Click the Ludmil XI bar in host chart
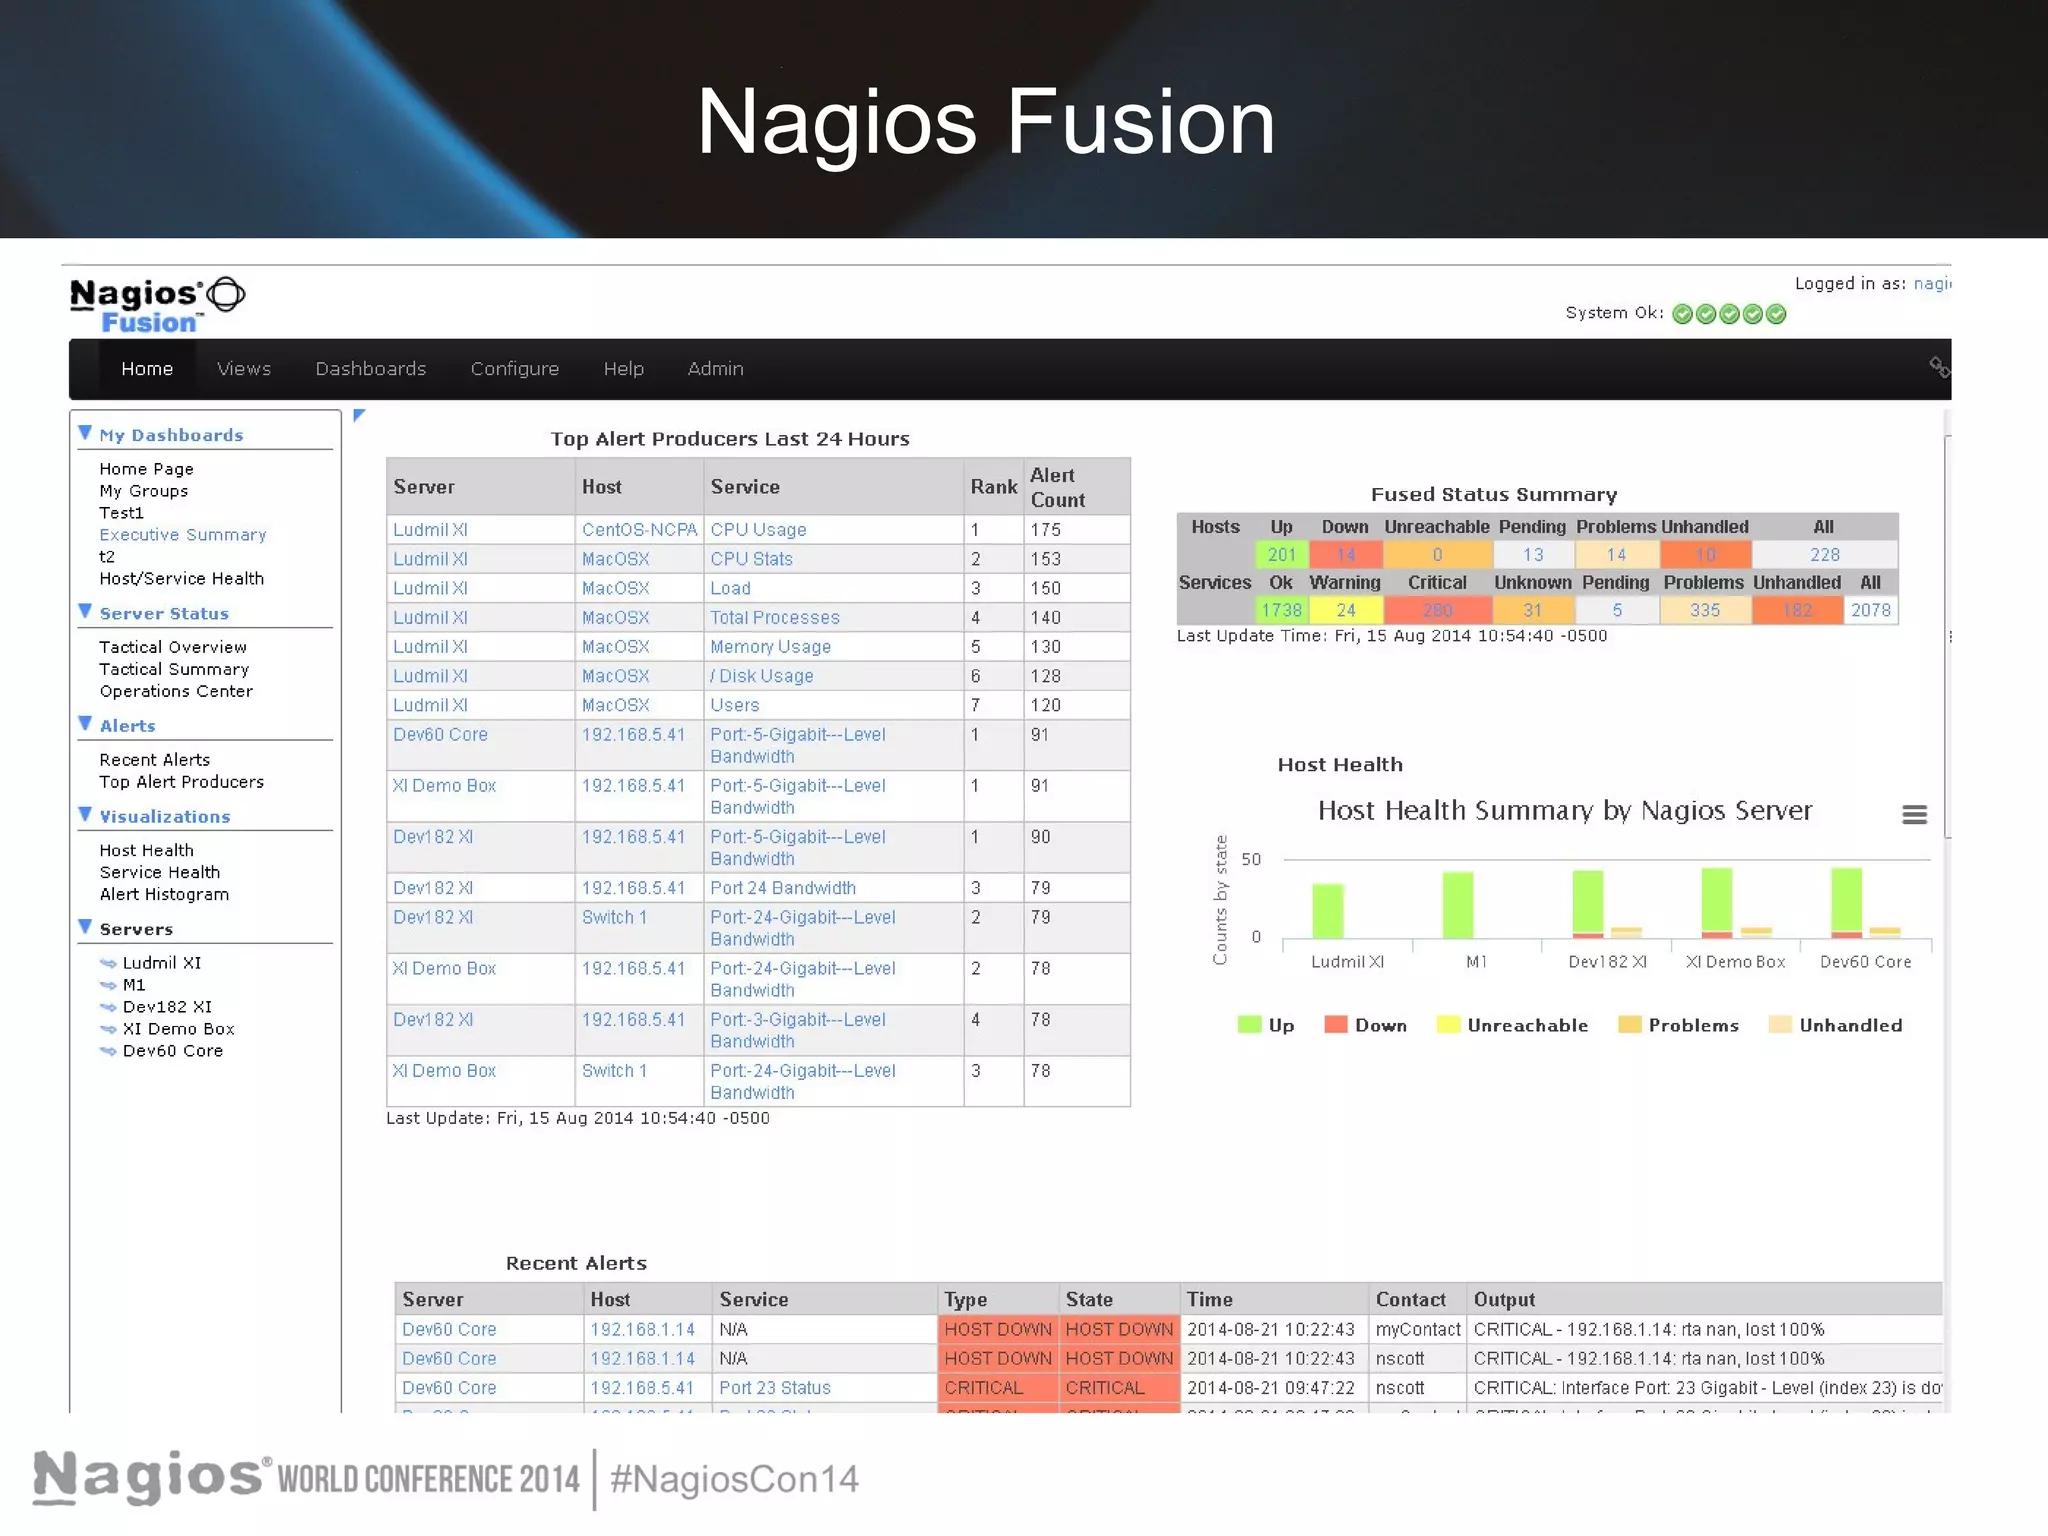The height and width of the screenshot is (1536, 2048). (1328, 911)
